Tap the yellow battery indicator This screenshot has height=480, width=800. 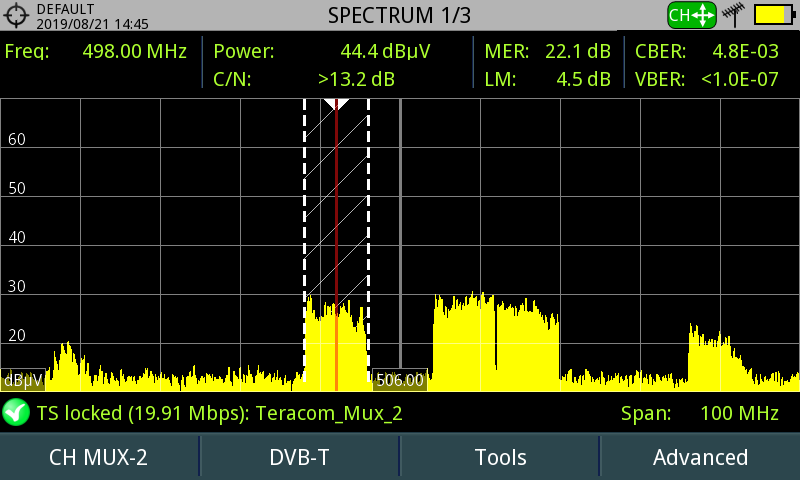774,15
